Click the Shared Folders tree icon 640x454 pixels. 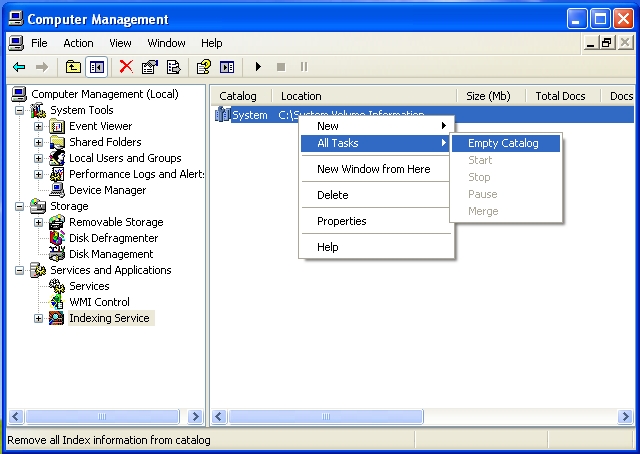click(x=57, y=142)
